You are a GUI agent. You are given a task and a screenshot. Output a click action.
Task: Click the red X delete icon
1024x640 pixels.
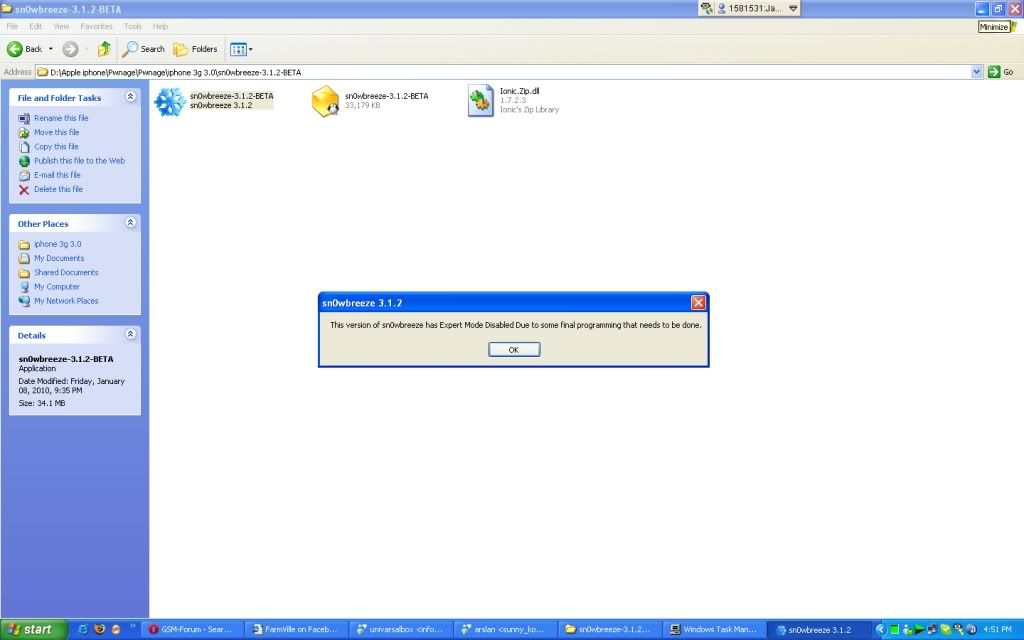click(x=24, y=190)
